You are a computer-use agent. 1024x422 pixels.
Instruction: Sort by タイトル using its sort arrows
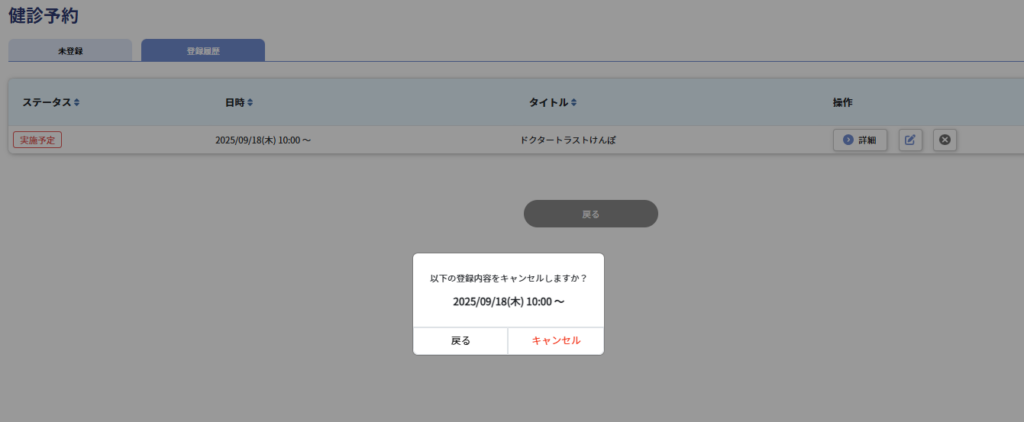[575, 103]
